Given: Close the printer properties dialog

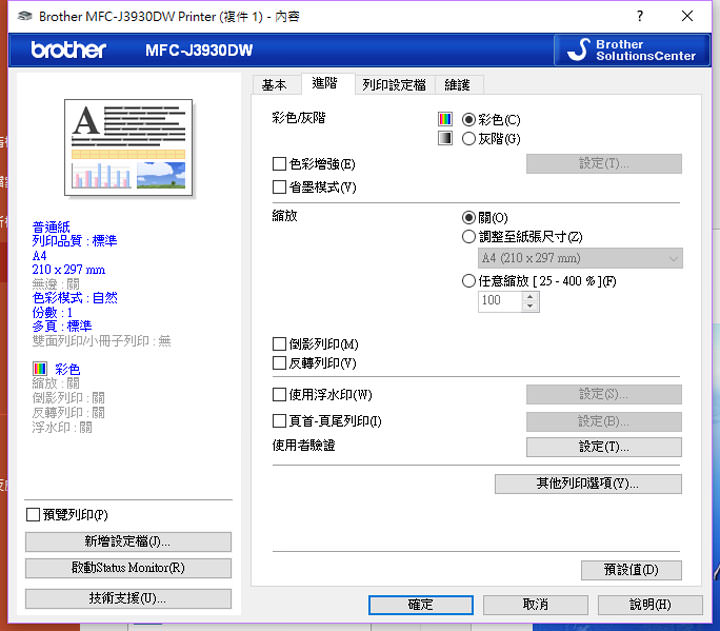Looking at the screenshot, I should (687, 16).
